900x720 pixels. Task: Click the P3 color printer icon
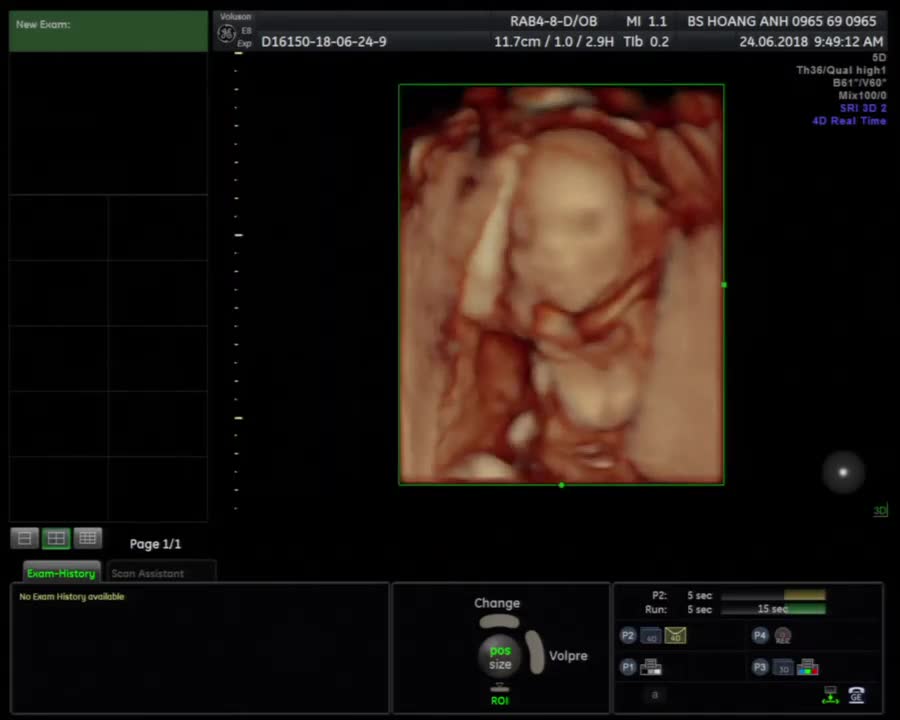[808, 667]
